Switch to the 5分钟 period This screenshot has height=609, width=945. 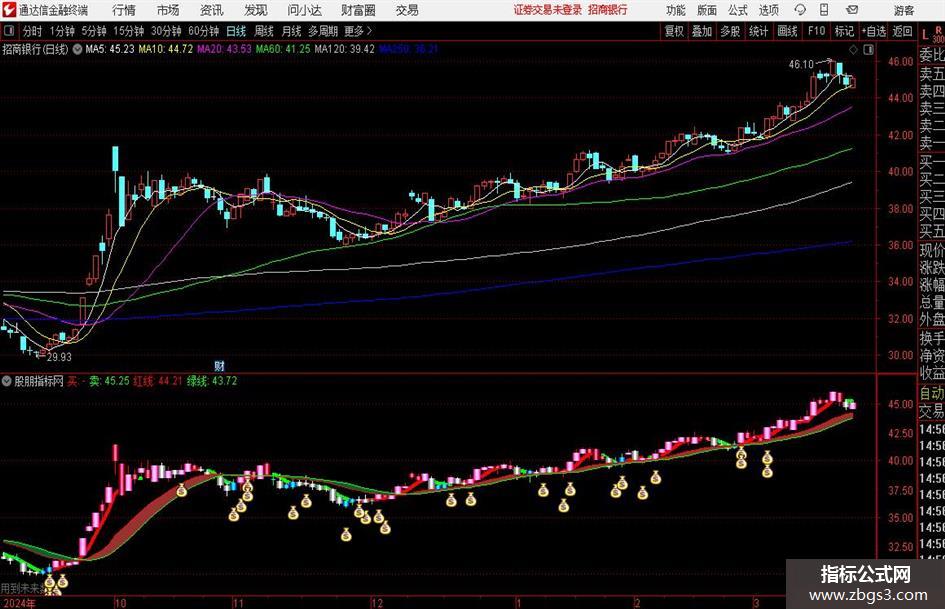tap(94, 31)
